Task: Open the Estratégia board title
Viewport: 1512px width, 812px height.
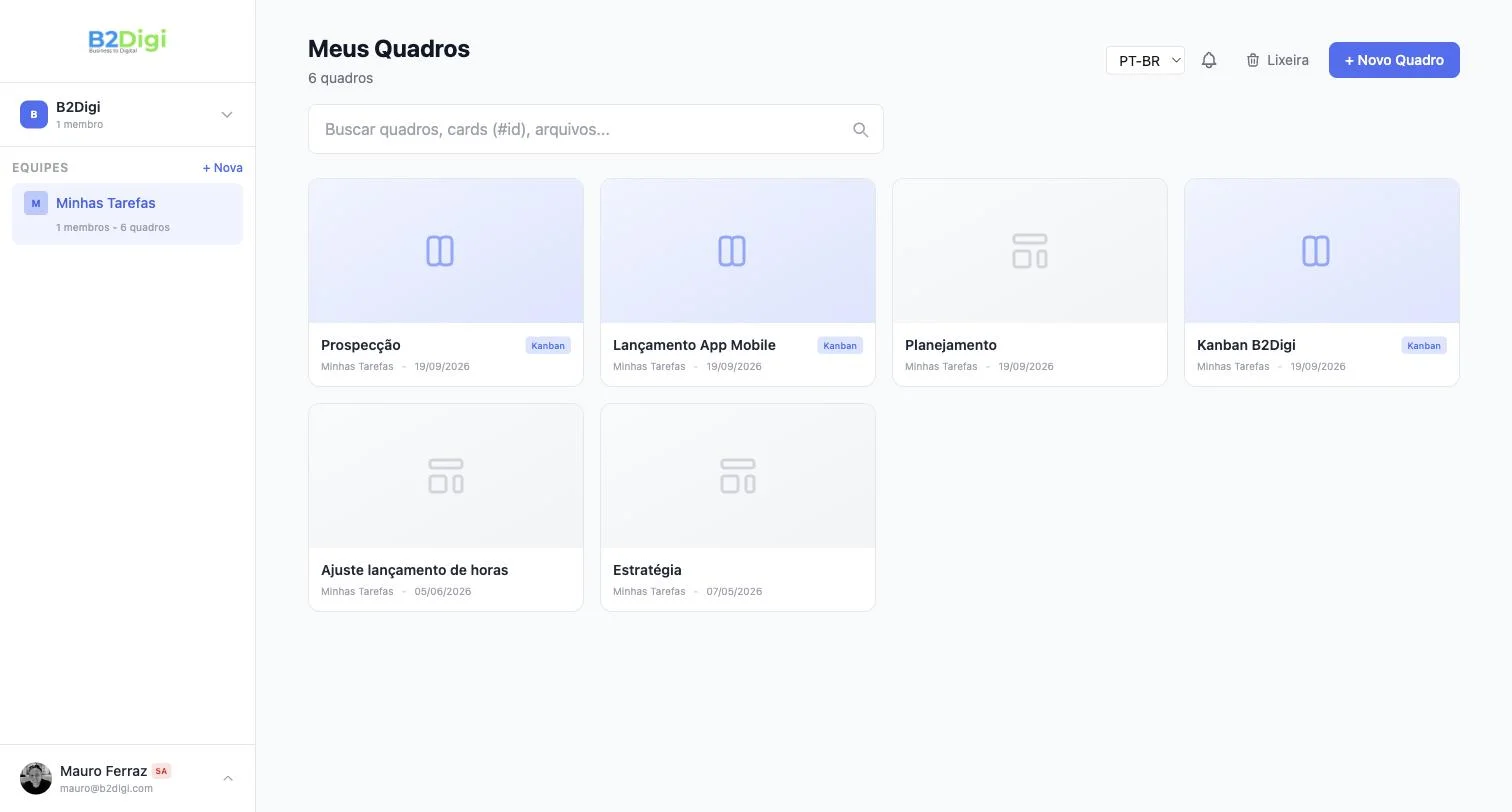Action: (647, 570)
